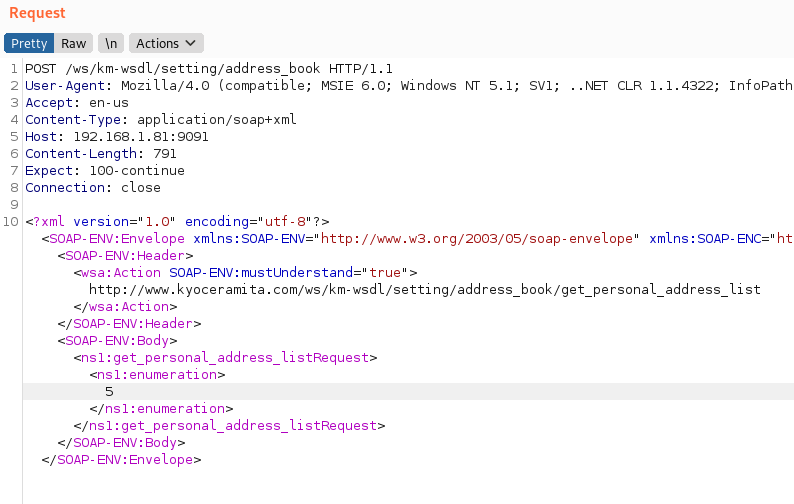The image size is (794, 504).
Task: Click the get_personal_address_listRequest opening tag
Action: [x=225, y=357]
